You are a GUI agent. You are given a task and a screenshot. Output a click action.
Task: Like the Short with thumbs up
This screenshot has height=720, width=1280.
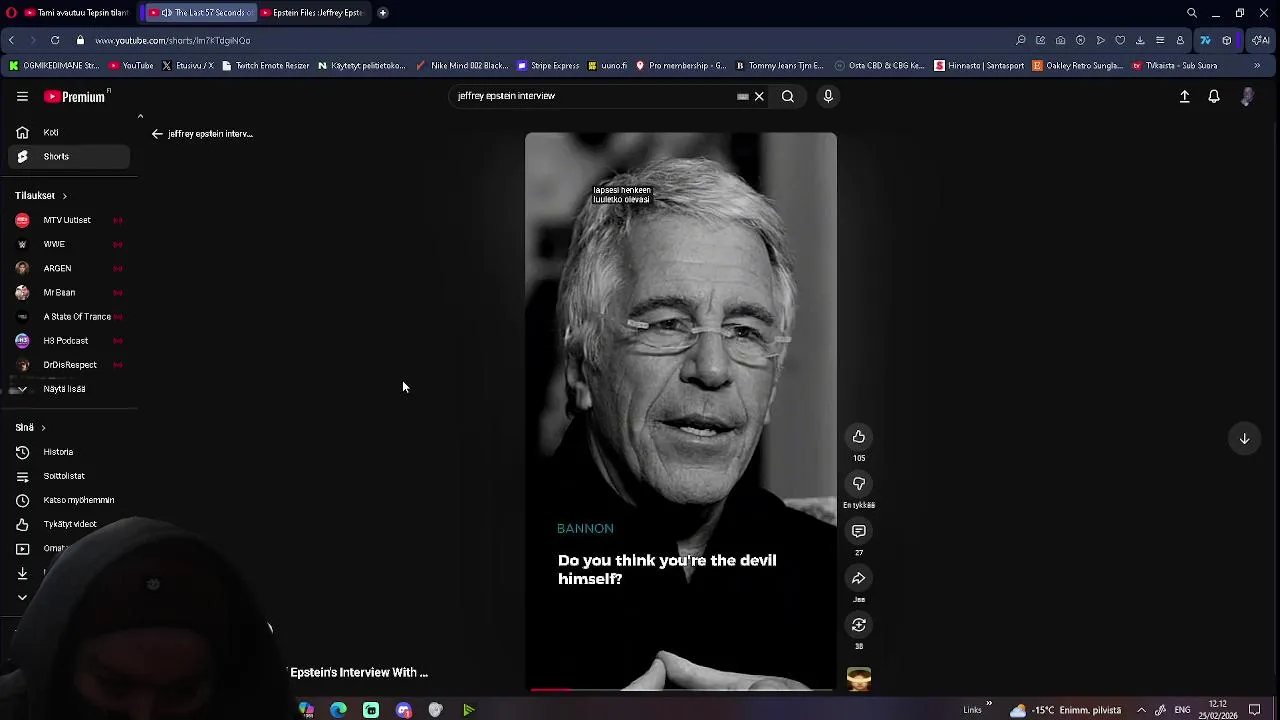point(859,436)
